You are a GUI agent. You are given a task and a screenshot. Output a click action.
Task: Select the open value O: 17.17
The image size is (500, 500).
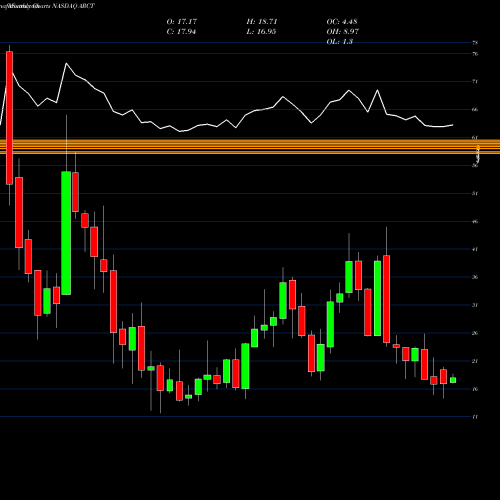(182, 22)
